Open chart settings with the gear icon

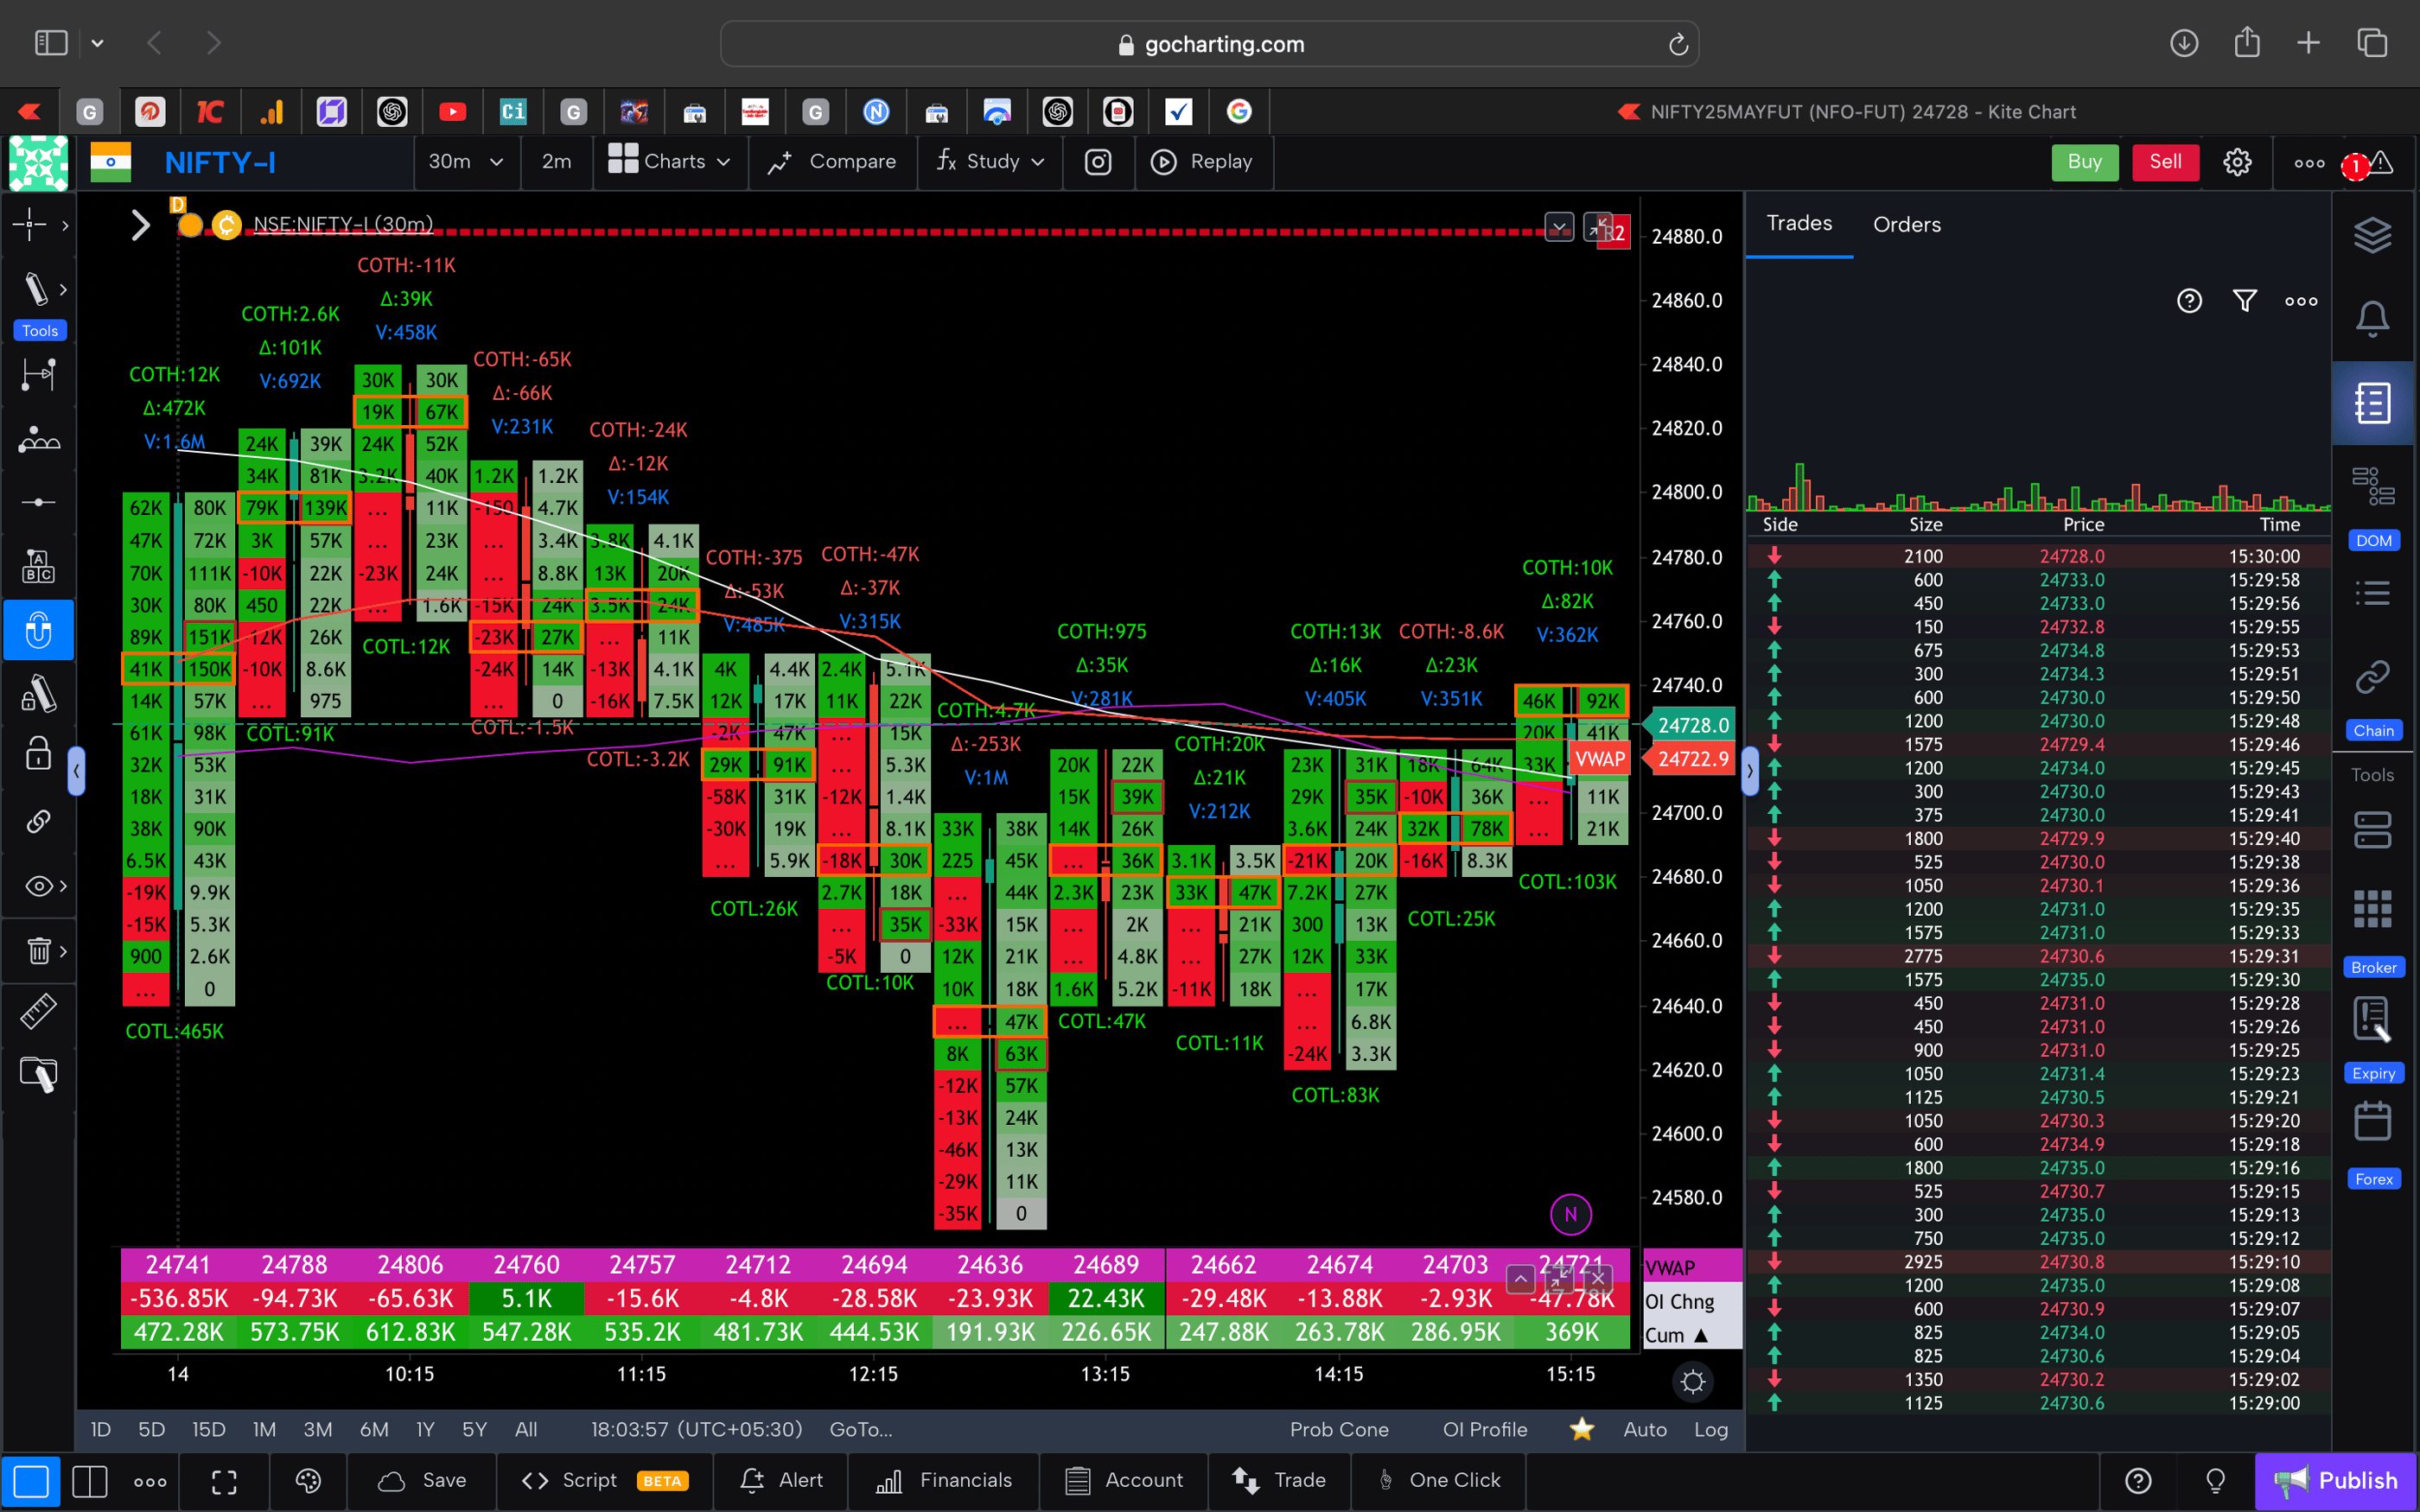tap(2237, 162)
